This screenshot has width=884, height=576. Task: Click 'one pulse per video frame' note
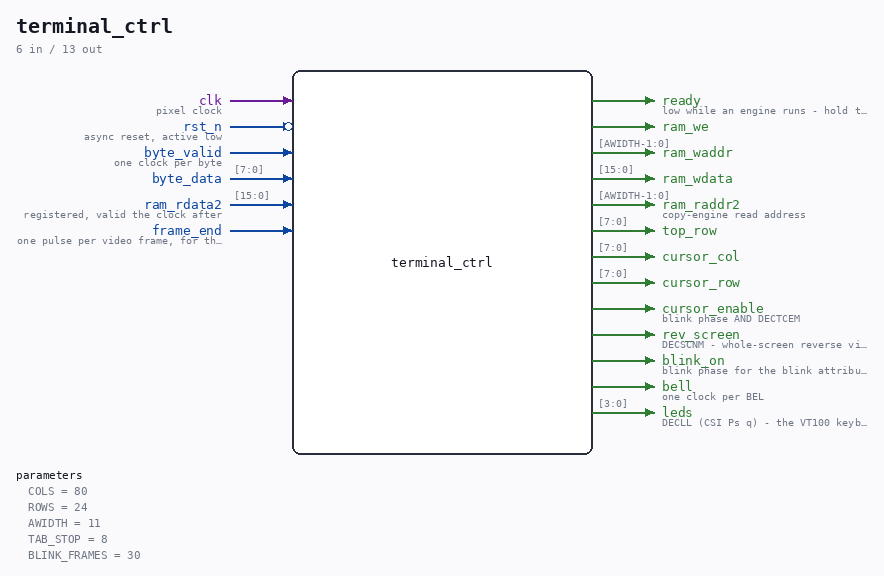coord(120,241)
